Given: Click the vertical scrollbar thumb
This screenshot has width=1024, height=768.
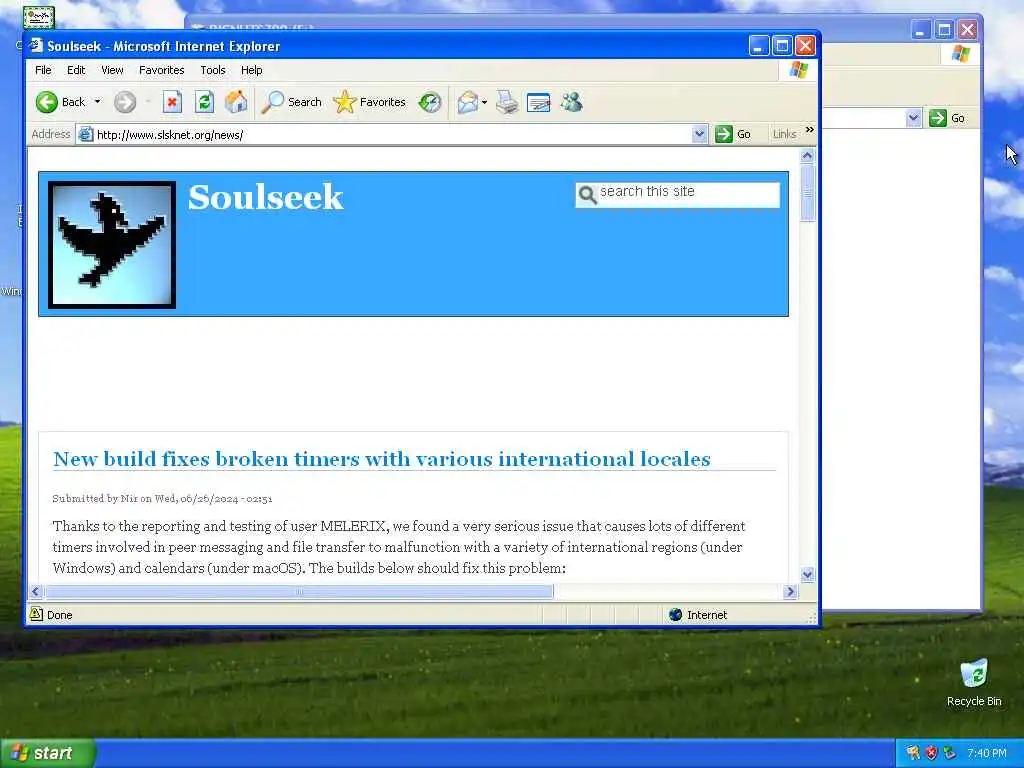Looking at the screenshot, I should pos(807,193).
